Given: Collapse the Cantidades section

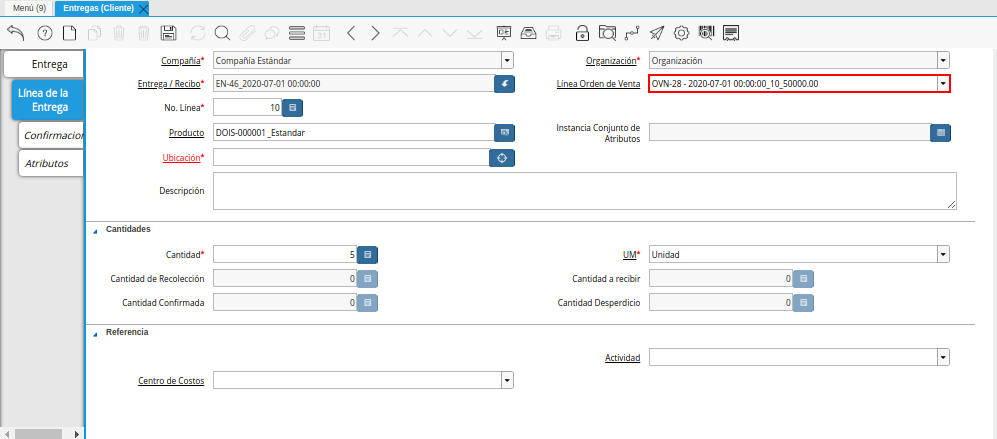Looking at the screenshot, I should coord(95,232).
